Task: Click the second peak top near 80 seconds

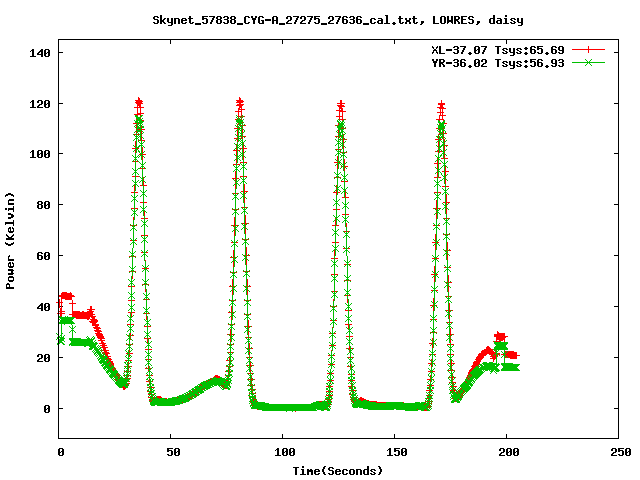Action: coord(240,102)
